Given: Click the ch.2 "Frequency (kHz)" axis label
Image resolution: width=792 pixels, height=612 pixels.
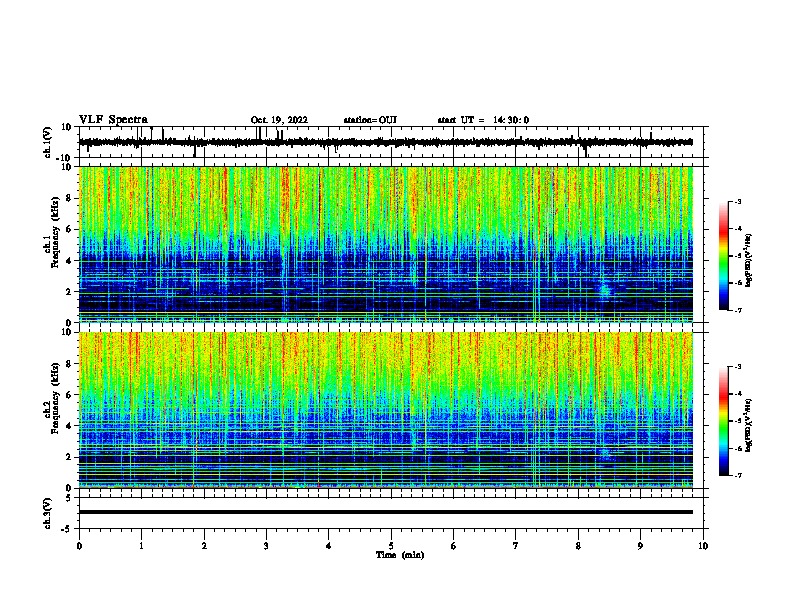Looking at the screenshot, I should (x=55, y=398).
